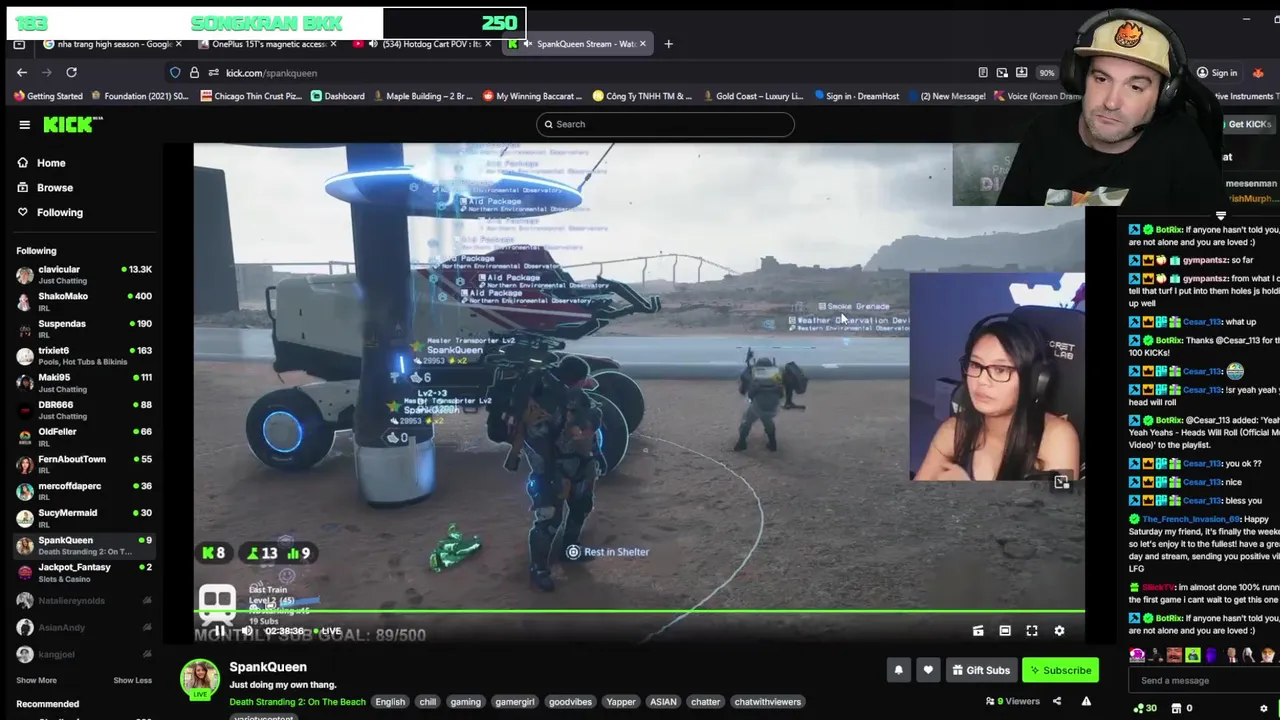
Task: Open browser zoom 90% indicator
Action: [x=1046, y=73]
